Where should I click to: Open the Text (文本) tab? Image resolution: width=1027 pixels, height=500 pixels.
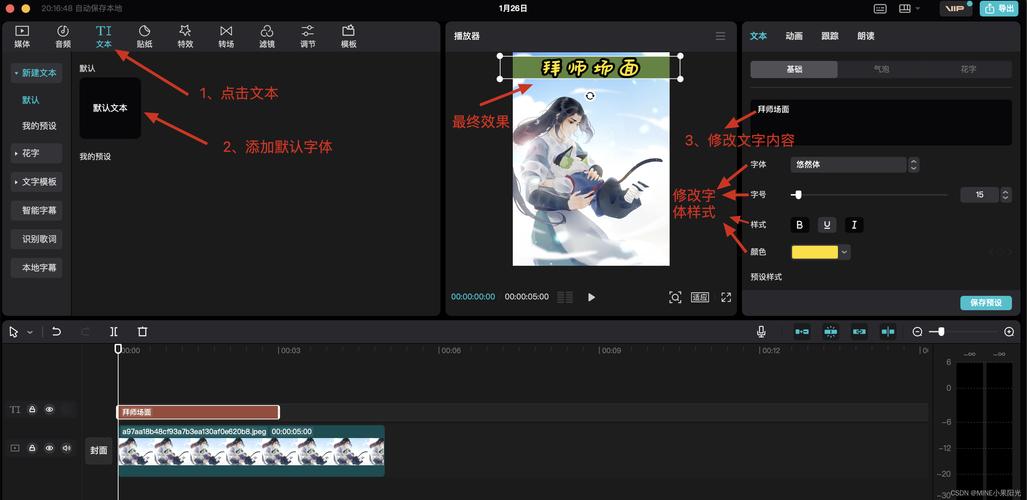coord(103,37)
